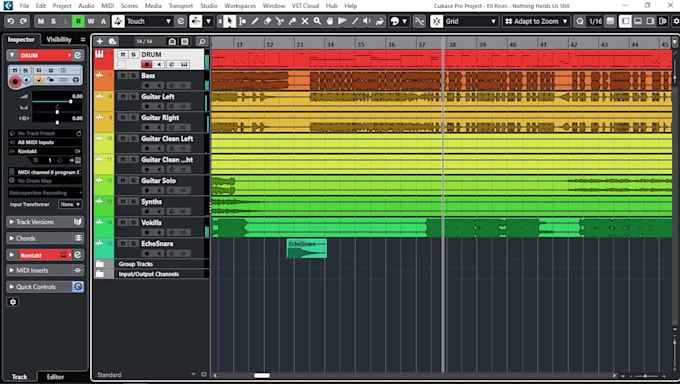Screen dimensions: 680x384
Task: Adjust the DRUM pan slider in Inspector
Action: click(x=57, y=112)
